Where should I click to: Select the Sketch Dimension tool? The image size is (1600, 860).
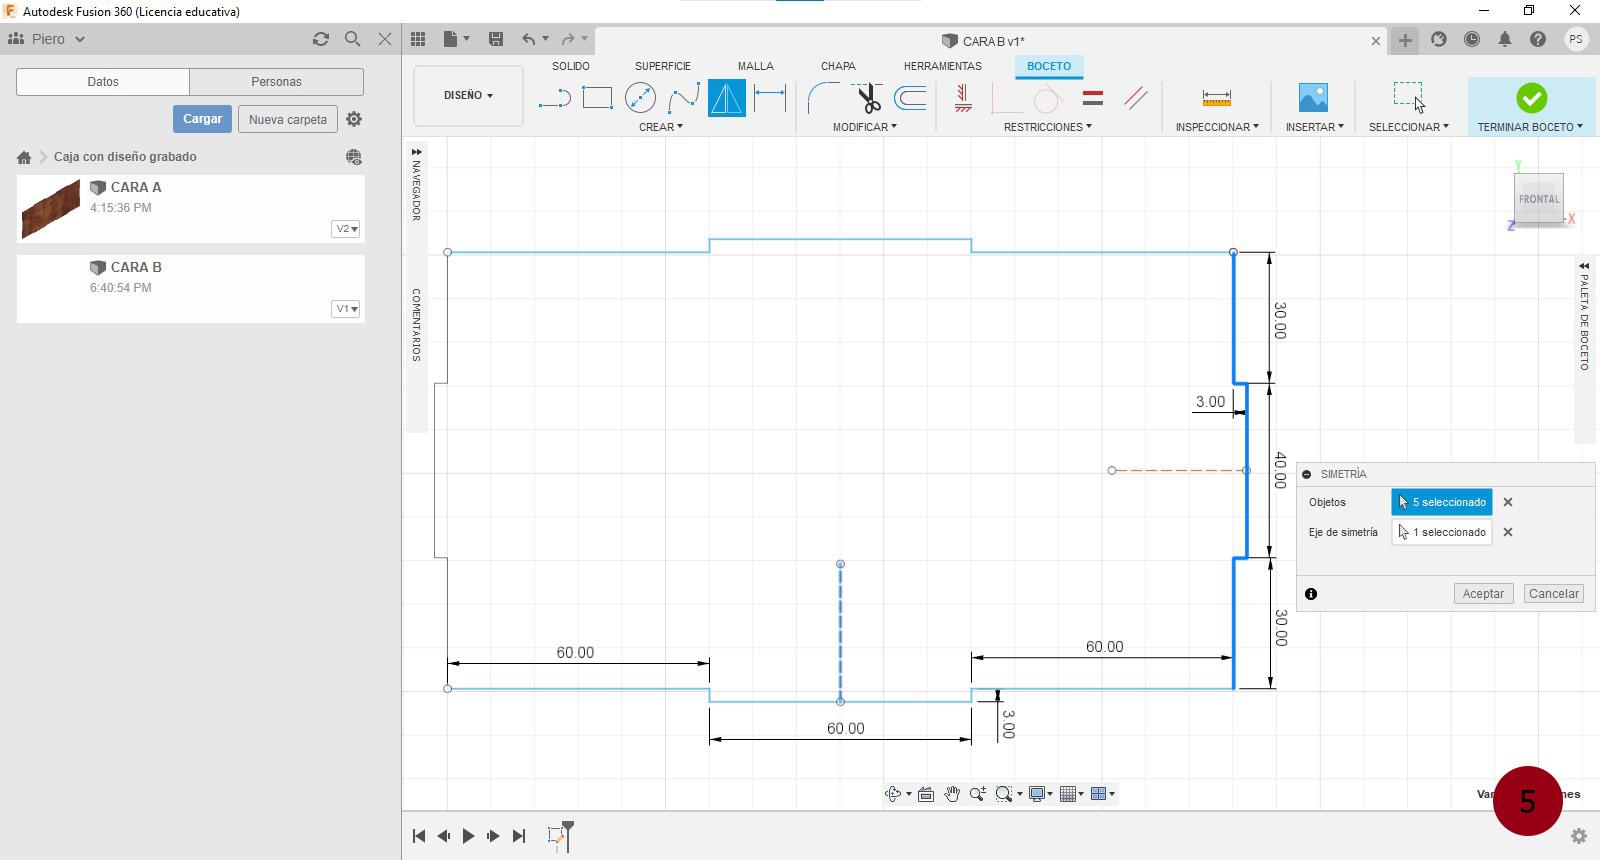770,98
